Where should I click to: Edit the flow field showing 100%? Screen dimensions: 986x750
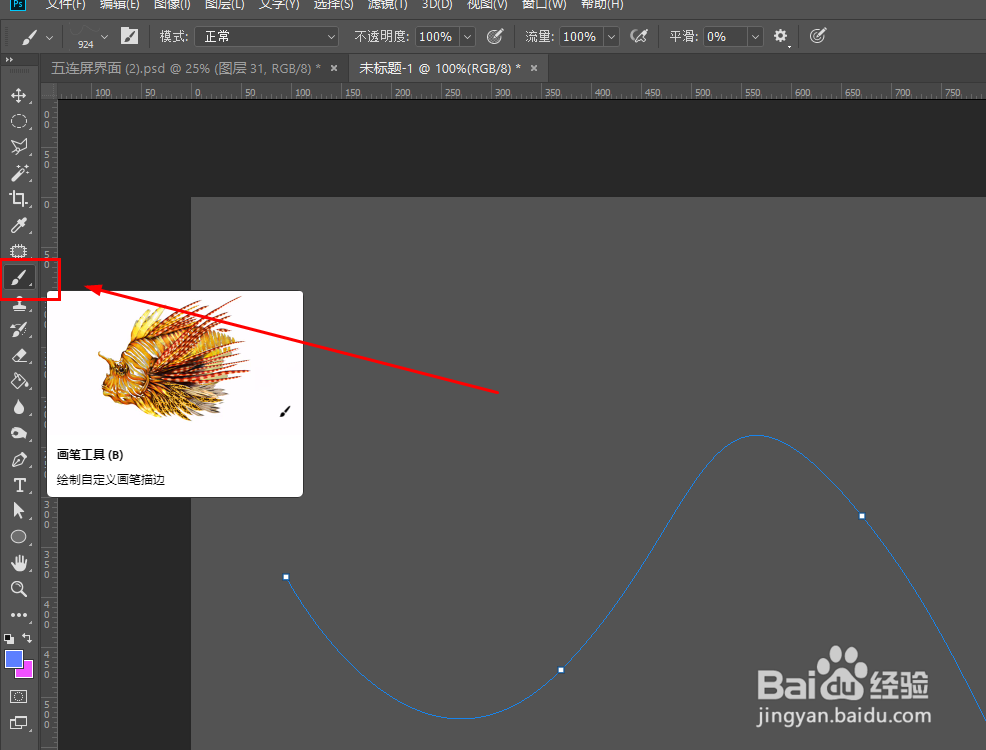point(580,36)
